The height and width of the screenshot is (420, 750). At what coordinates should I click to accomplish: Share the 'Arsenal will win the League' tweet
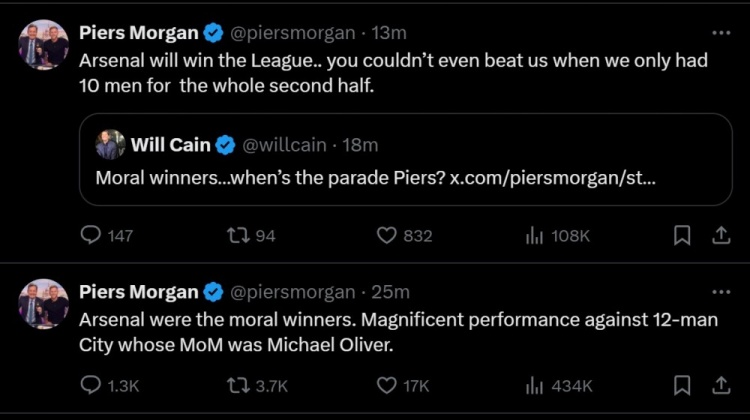click(x=720, y=235)
